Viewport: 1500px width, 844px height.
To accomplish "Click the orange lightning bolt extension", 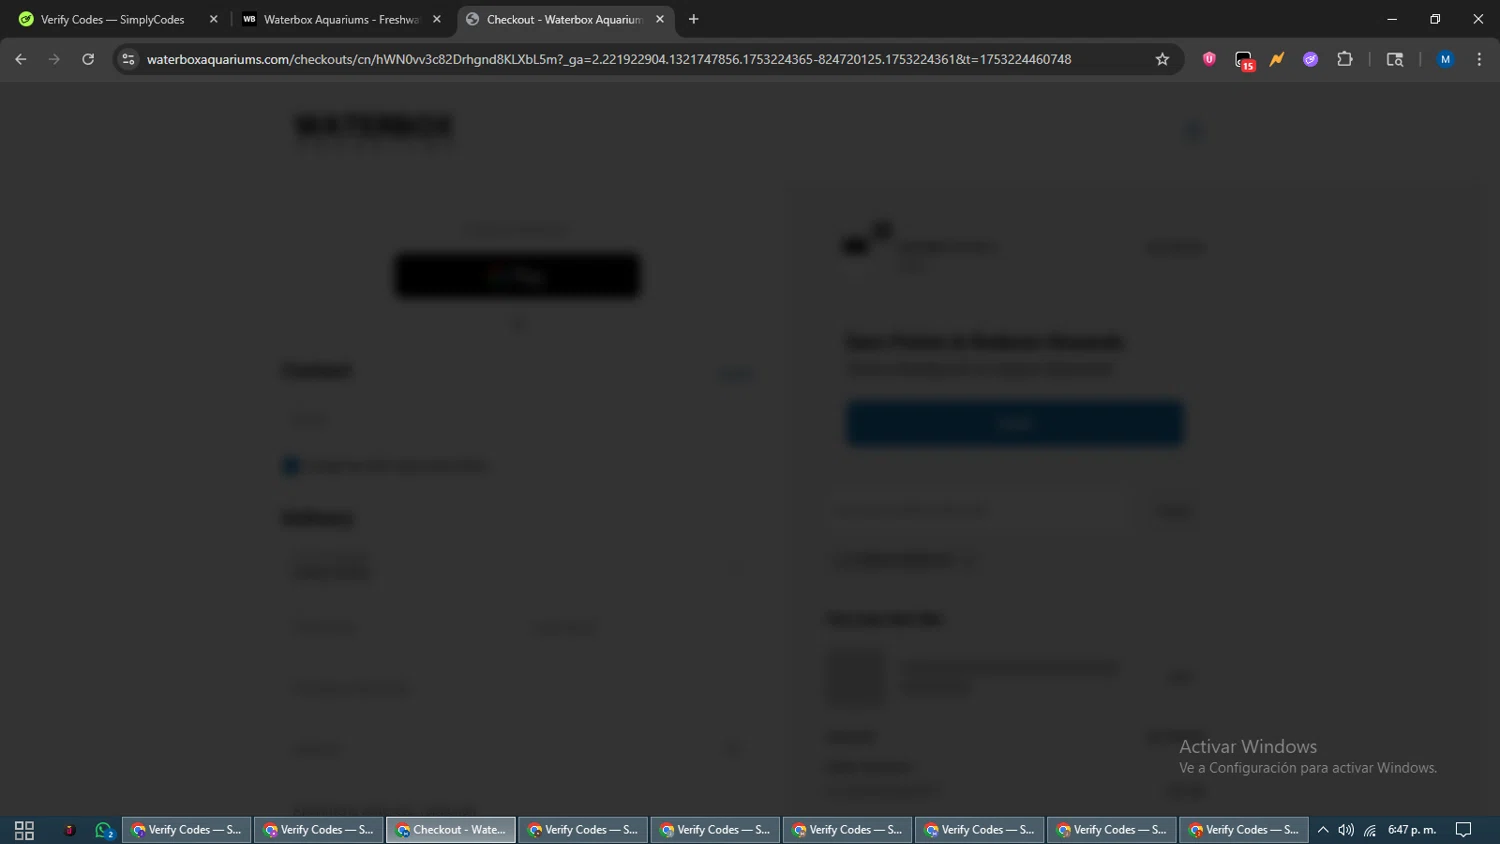I will [1277, 59].
